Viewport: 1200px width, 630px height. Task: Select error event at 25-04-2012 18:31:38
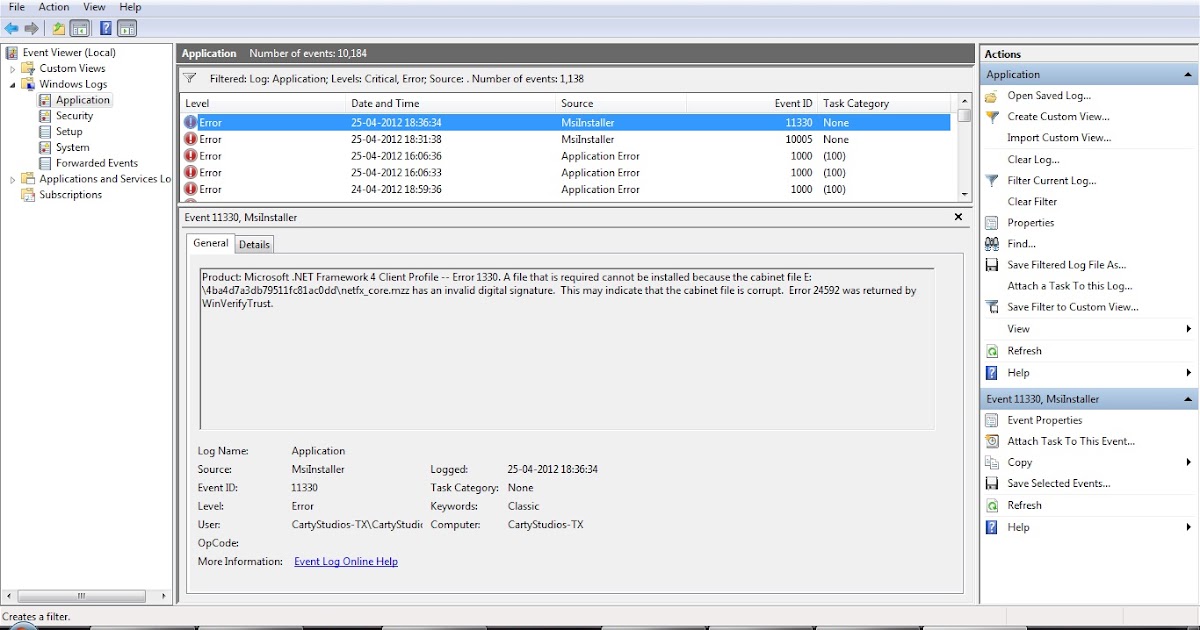pos(565,139)
